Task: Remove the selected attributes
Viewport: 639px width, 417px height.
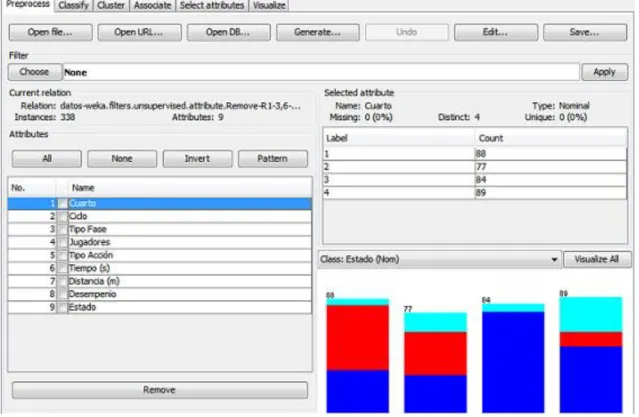Action: click(x=160, y=390)
